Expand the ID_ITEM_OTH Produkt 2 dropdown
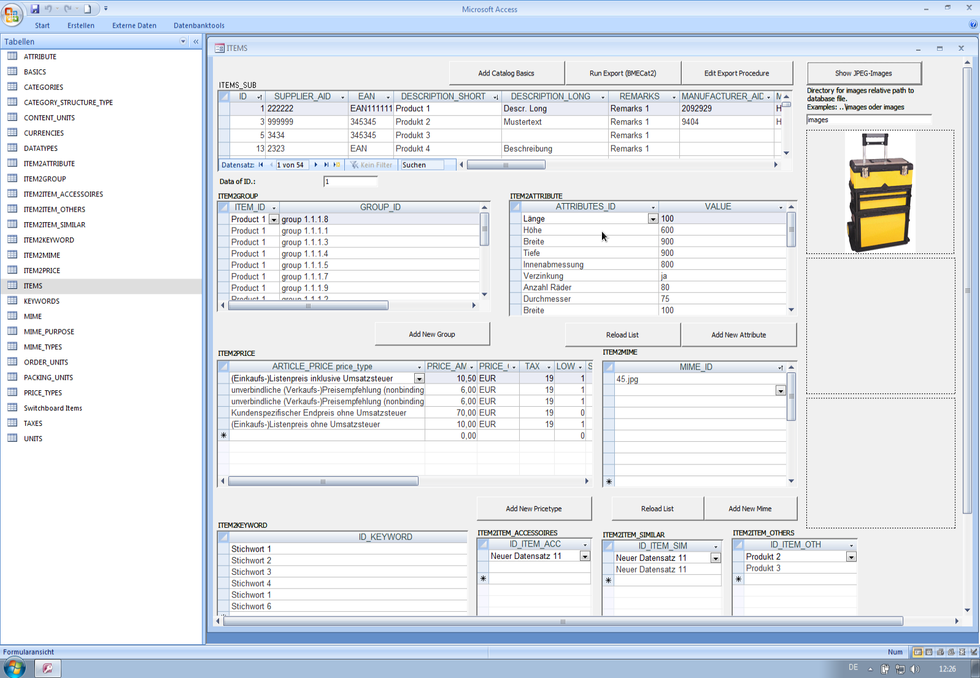Image resolution: width=980 pixels, height=678 pixels. pos(851,557)
